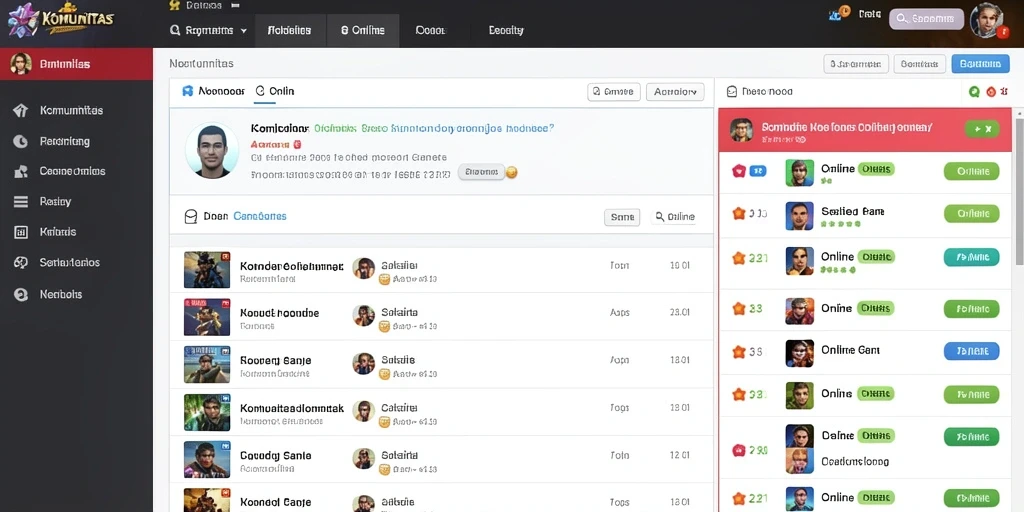
Task: Click the green button on the Soclied Bam row
Action: [972, 214]
